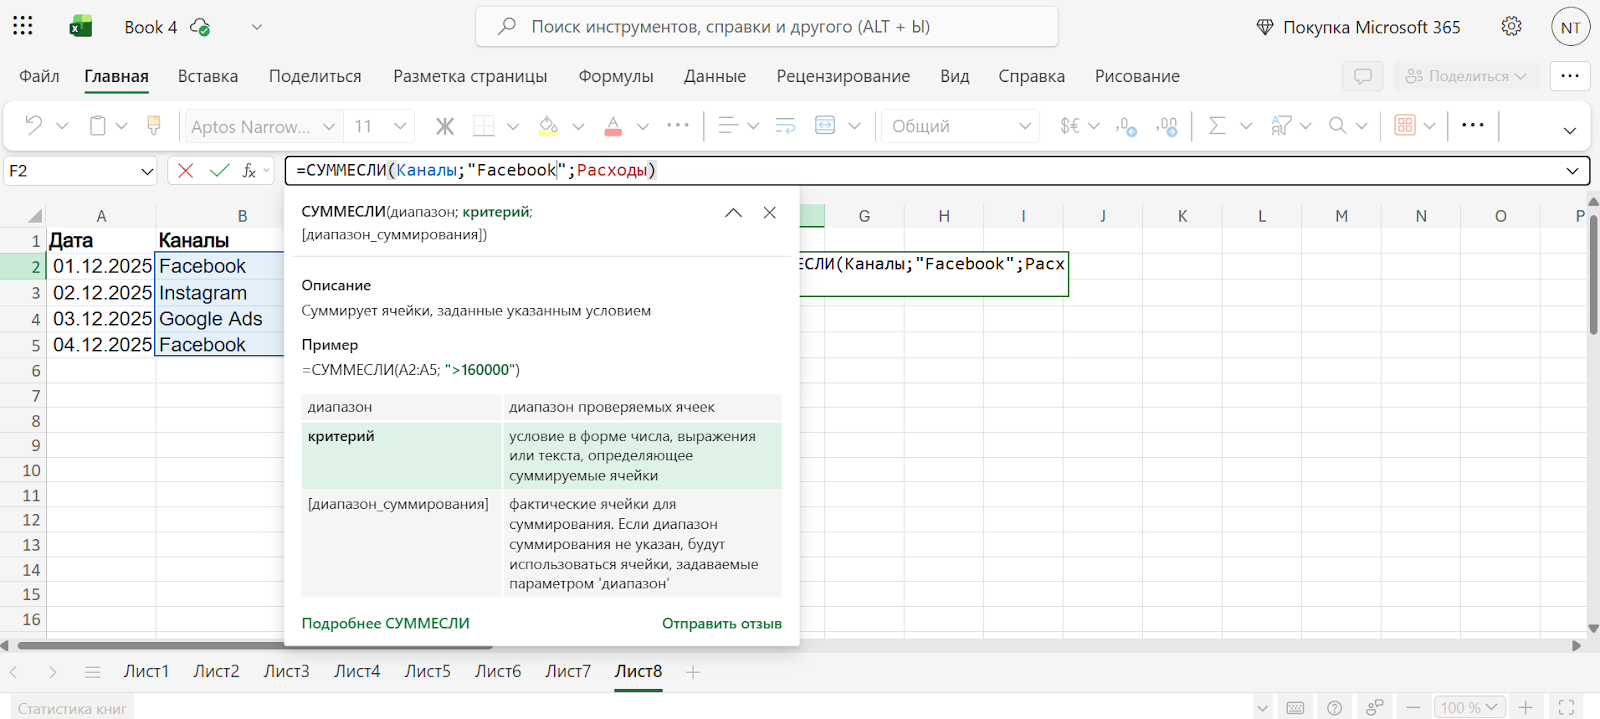Expand the number format dropdown Общий
This screenshot has height=719, width=1600.
(958, 126)
